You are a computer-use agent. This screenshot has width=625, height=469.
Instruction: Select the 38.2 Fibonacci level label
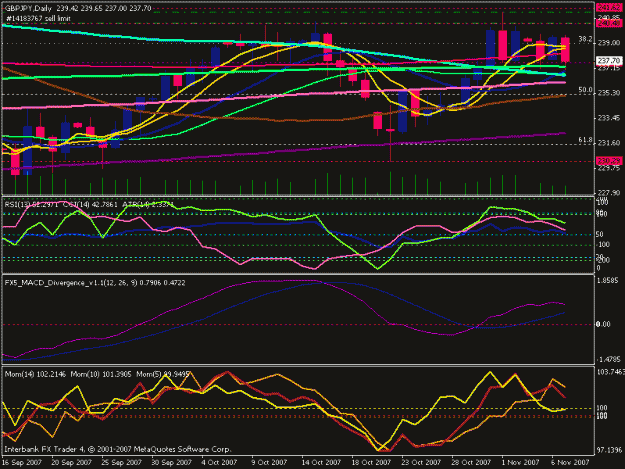585,39
